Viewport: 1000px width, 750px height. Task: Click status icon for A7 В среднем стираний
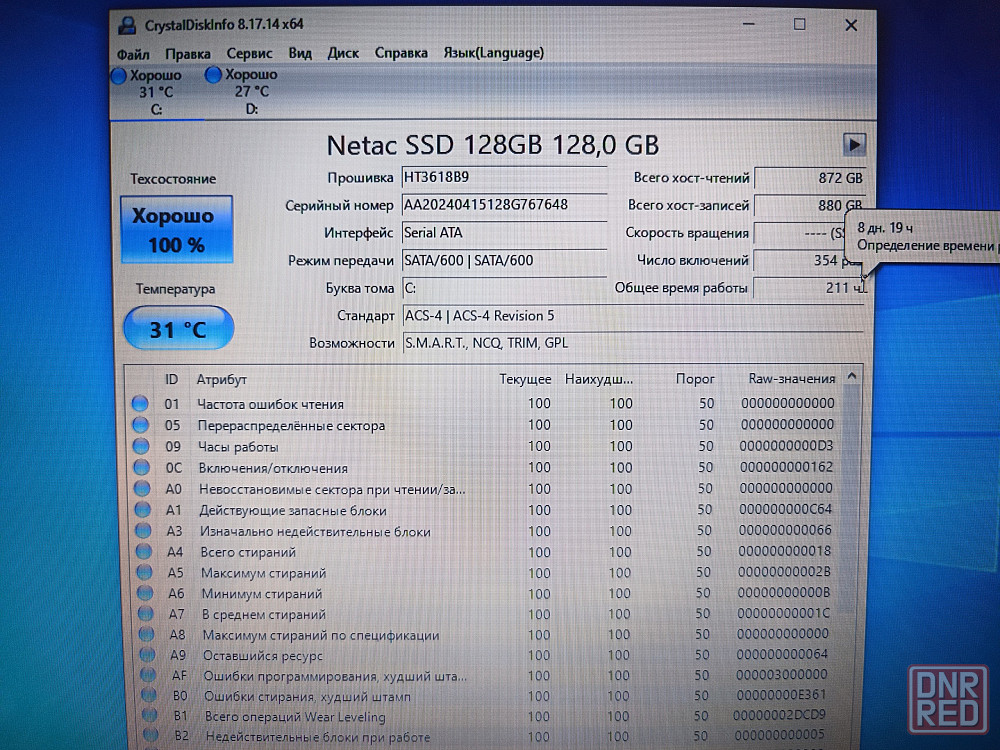click(147, 614)
